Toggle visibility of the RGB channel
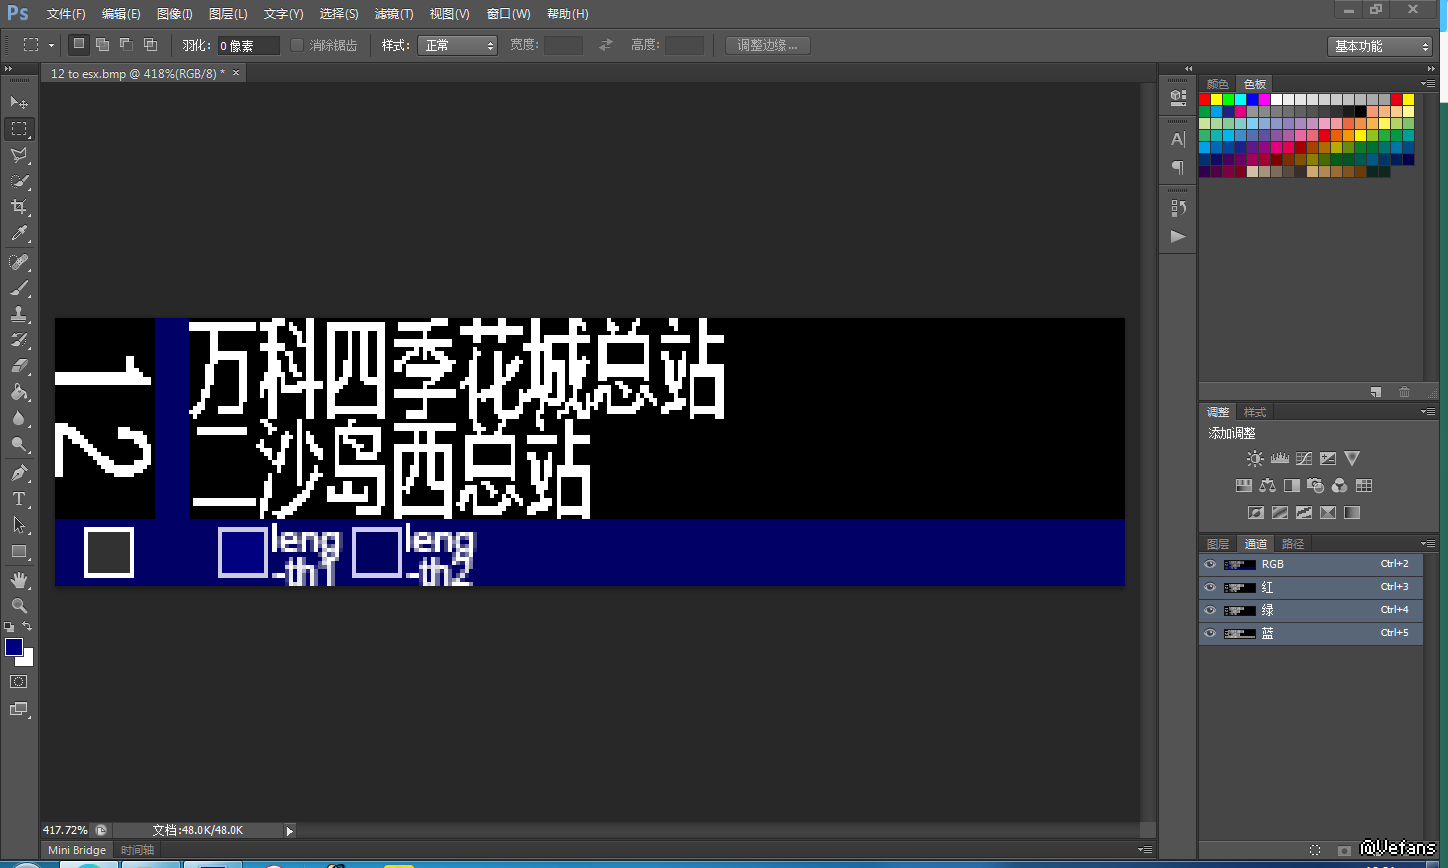Image resolution: width=1448 pixels, height=868 pixels. point(1210,564)
